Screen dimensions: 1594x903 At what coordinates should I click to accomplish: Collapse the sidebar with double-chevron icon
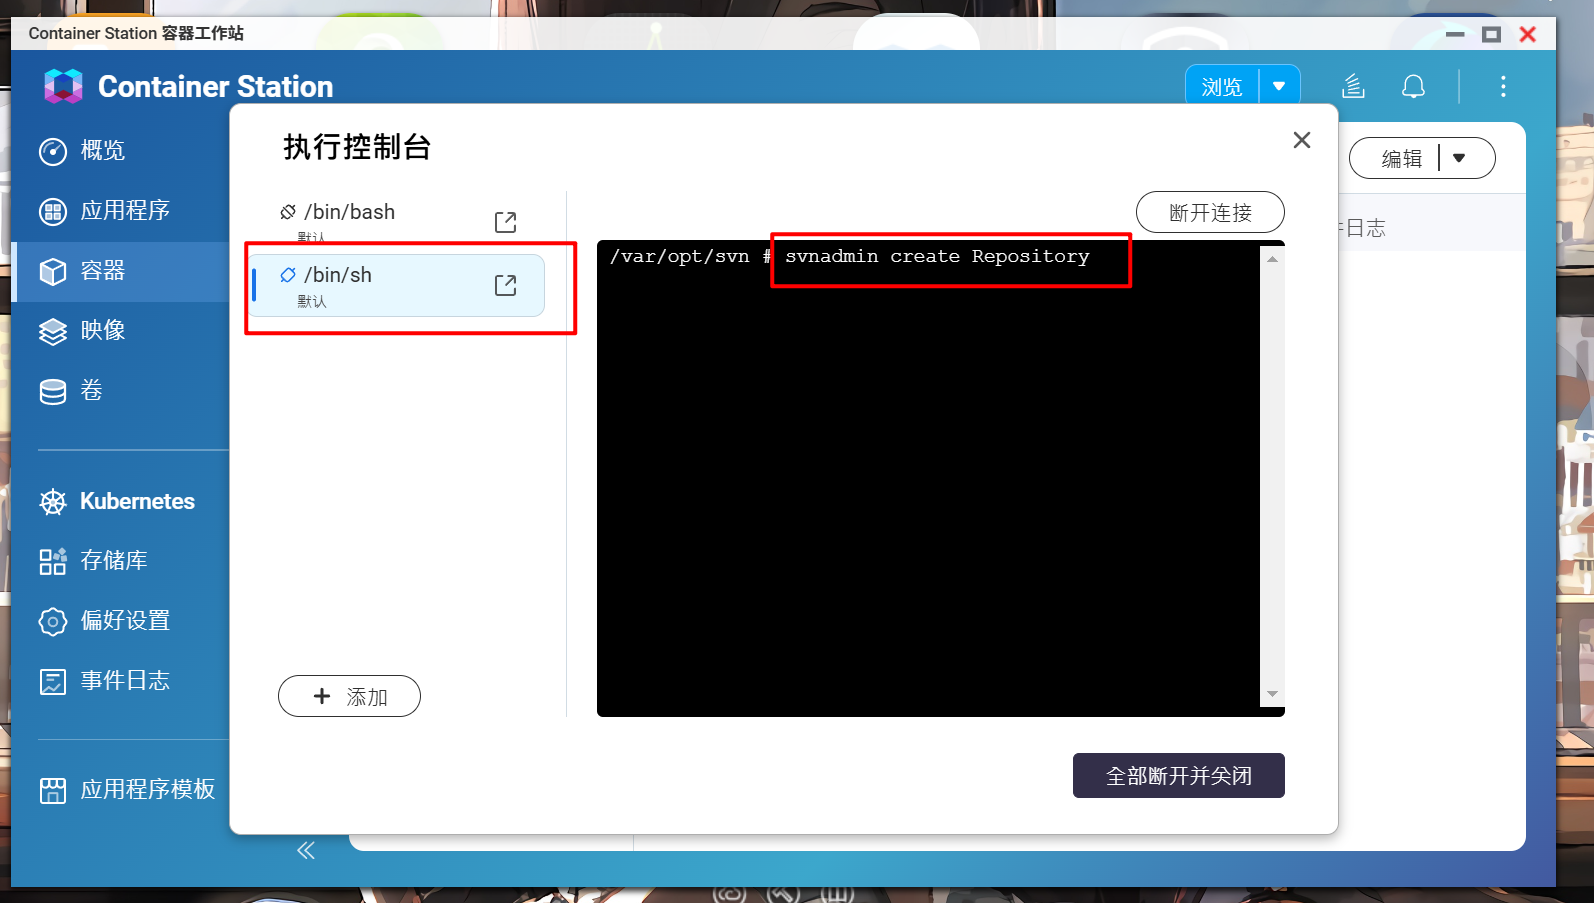click(306, 850)
